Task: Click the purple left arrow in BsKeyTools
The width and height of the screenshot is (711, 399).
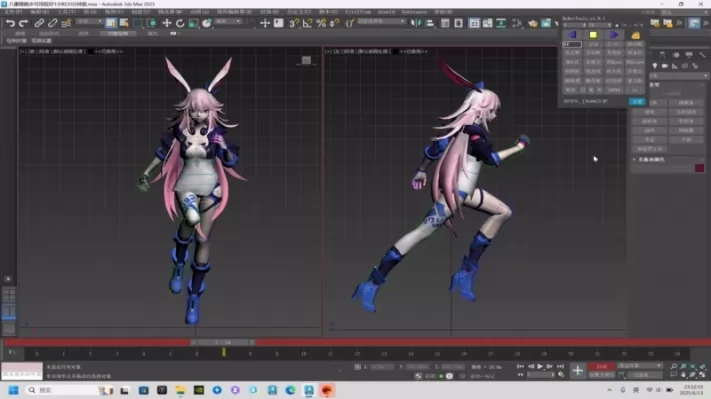Action: 572,35
